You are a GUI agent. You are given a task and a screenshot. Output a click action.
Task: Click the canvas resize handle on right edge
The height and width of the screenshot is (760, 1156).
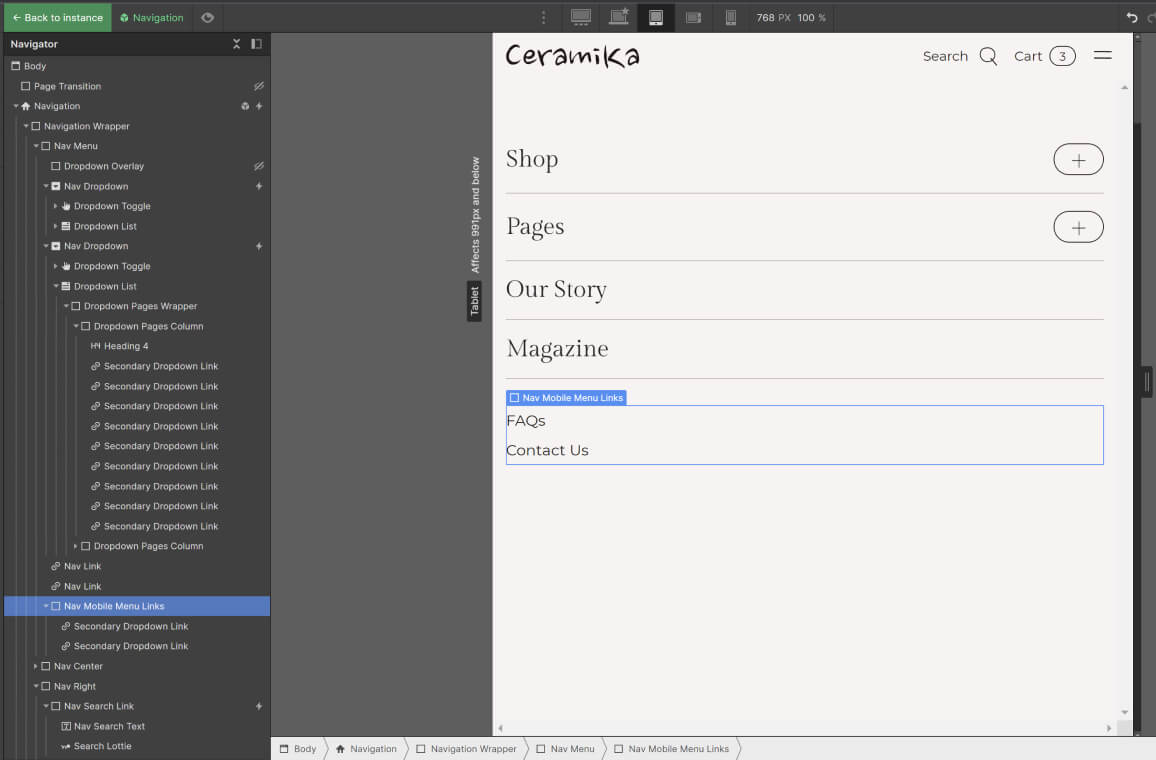tap(1146, 382)
